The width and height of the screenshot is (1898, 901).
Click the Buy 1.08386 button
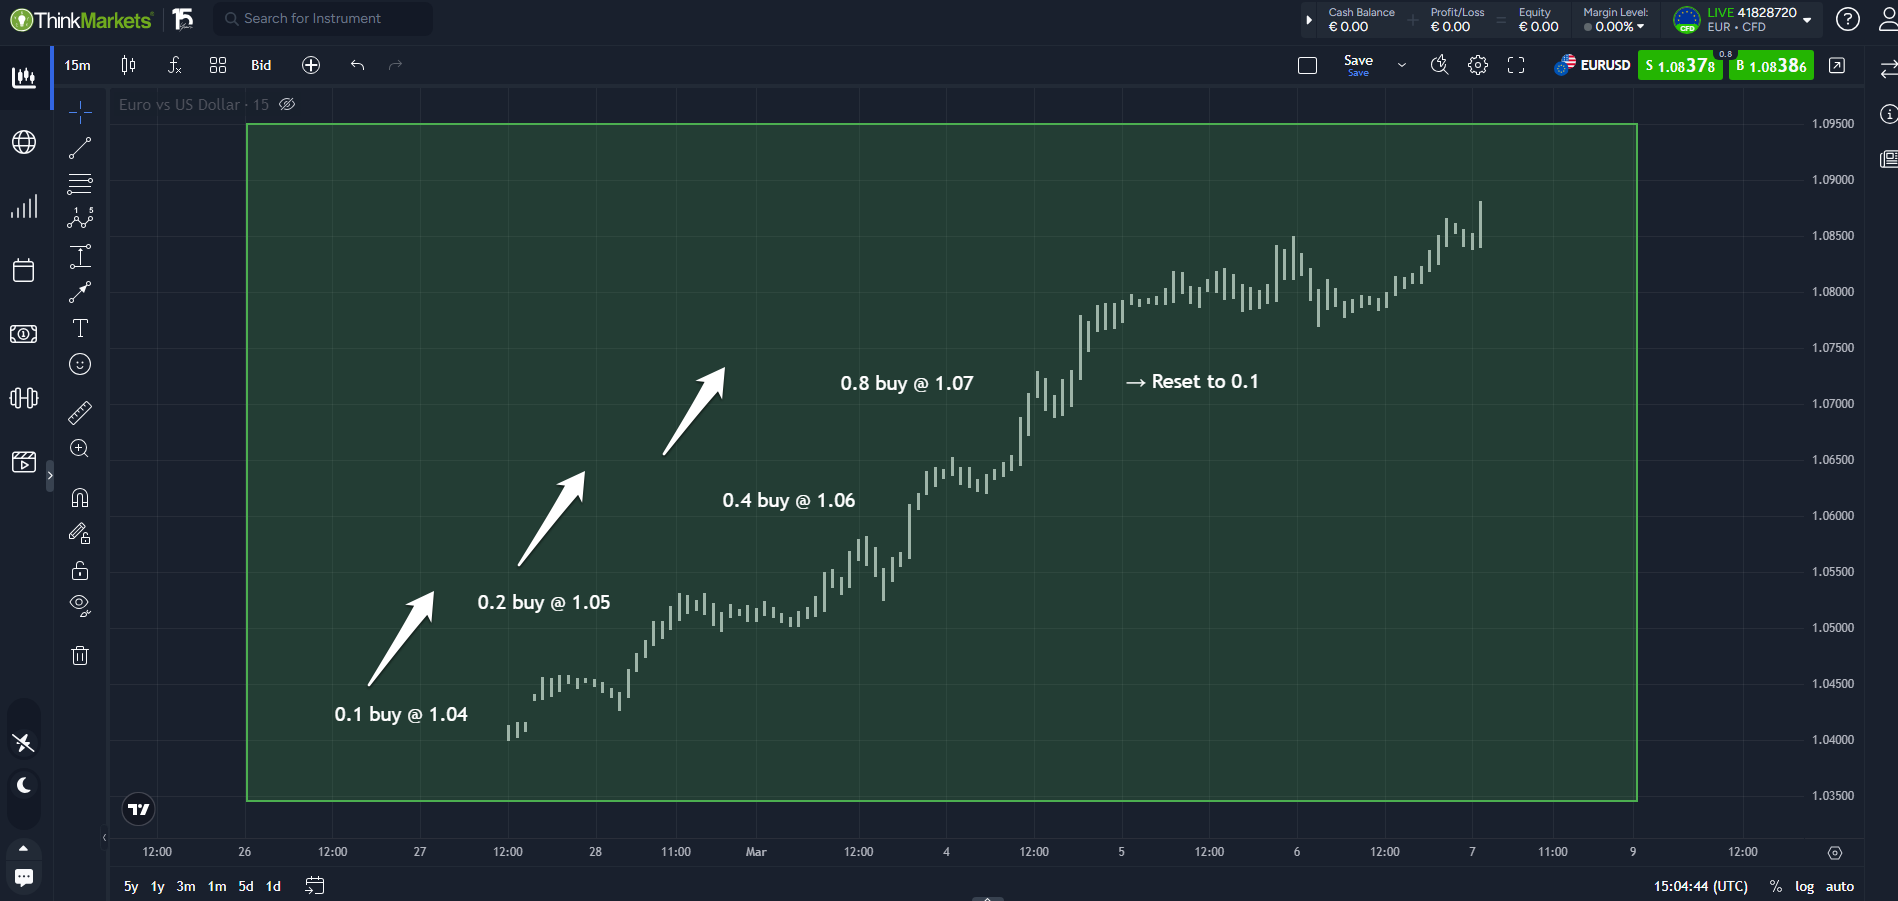[1771, 65]
